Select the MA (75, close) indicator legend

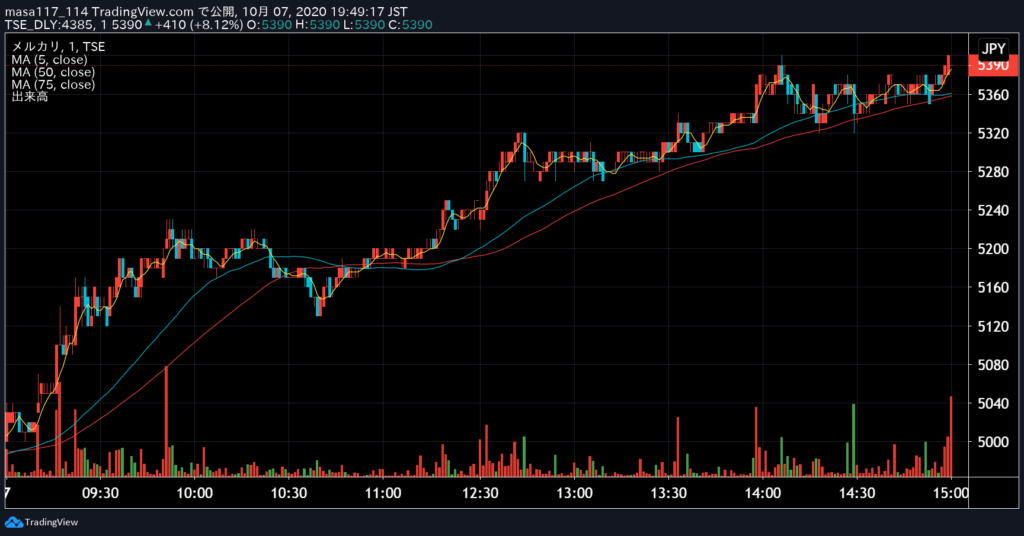coord(53,84)
